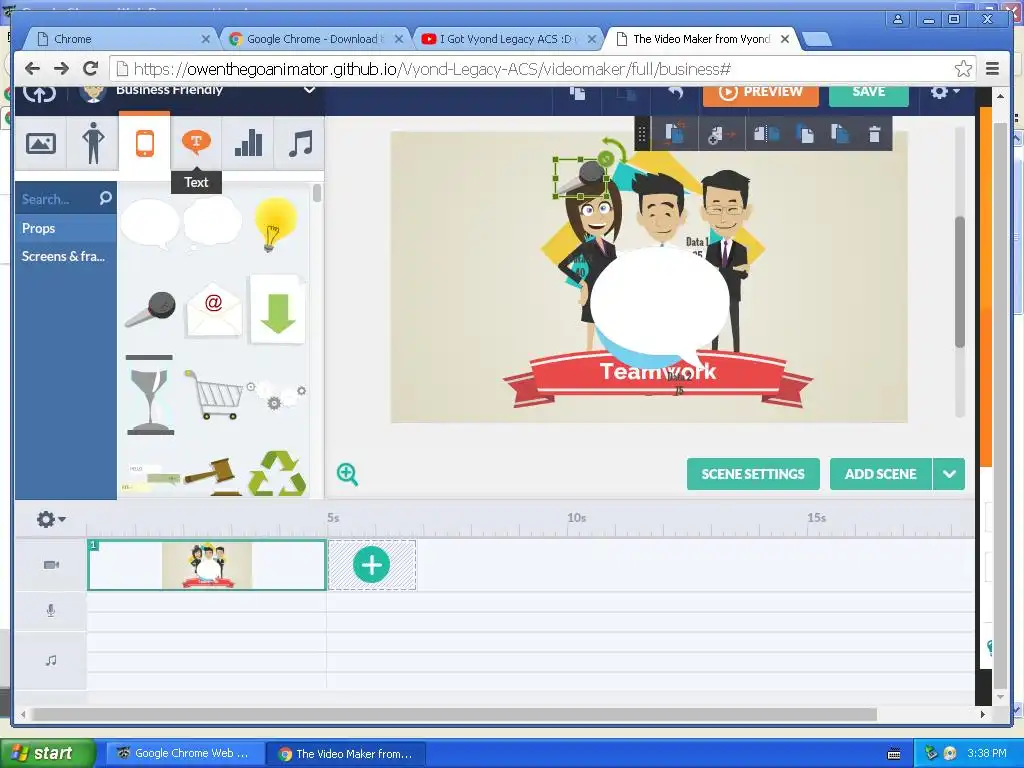The height and width of the screenshot is (768, 1024).
Task: Pick the light bulb prop
Action: point(275,225)
